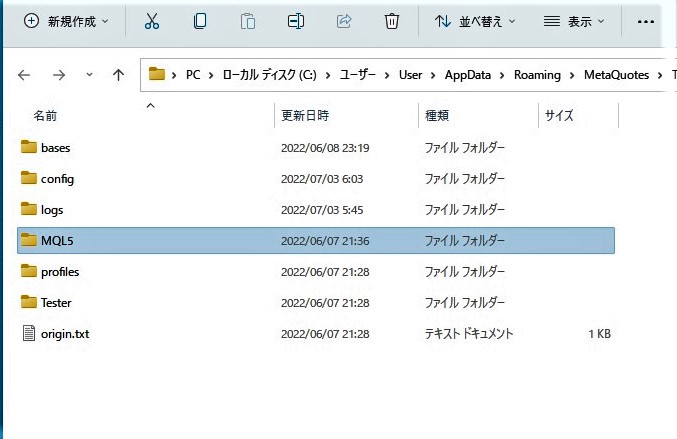This screenshot has width=677, height=439.
Task: Sort by 名前 column header
Action: coord(46,116)
